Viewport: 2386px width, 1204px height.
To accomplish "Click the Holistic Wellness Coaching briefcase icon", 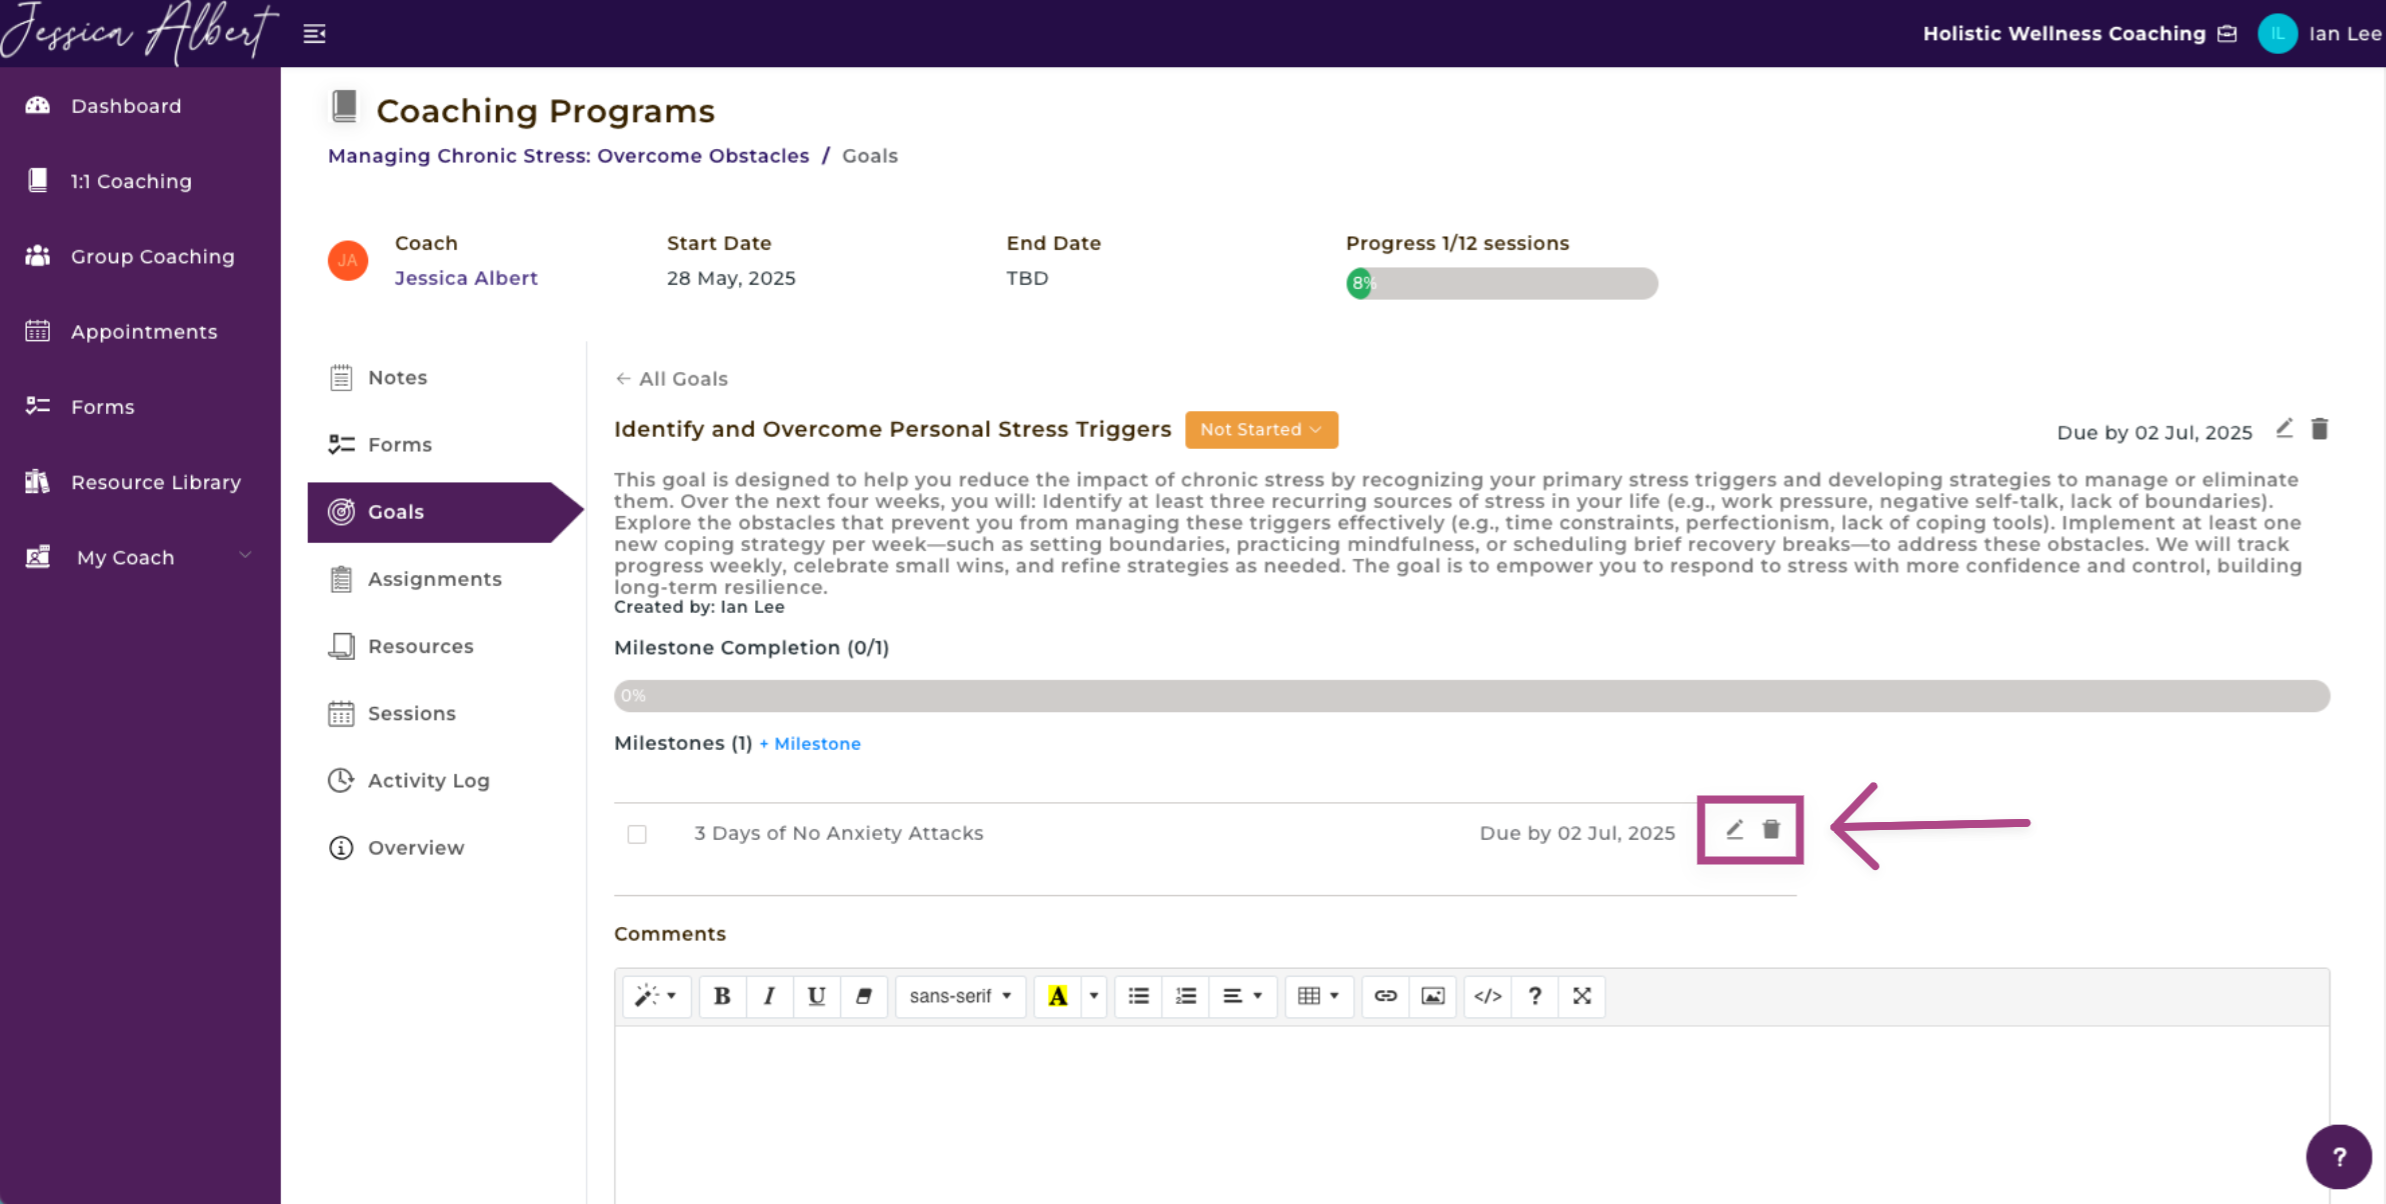I will 2227,34.
